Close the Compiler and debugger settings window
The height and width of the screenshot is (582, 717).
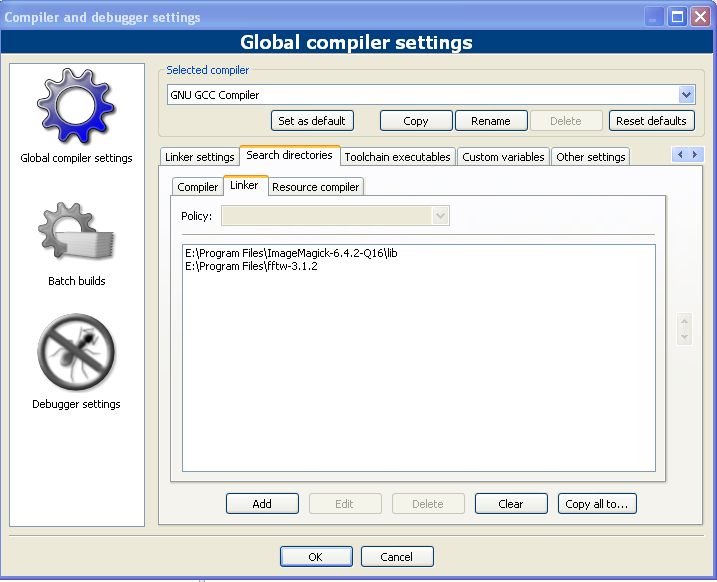pos(700,17)
